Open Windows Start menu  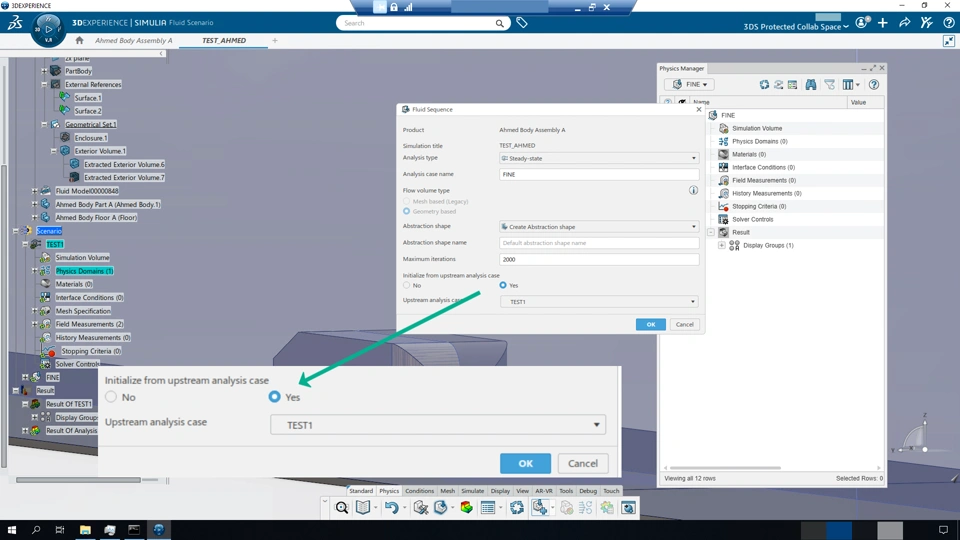pyautogui.click(x=12, y=530)
